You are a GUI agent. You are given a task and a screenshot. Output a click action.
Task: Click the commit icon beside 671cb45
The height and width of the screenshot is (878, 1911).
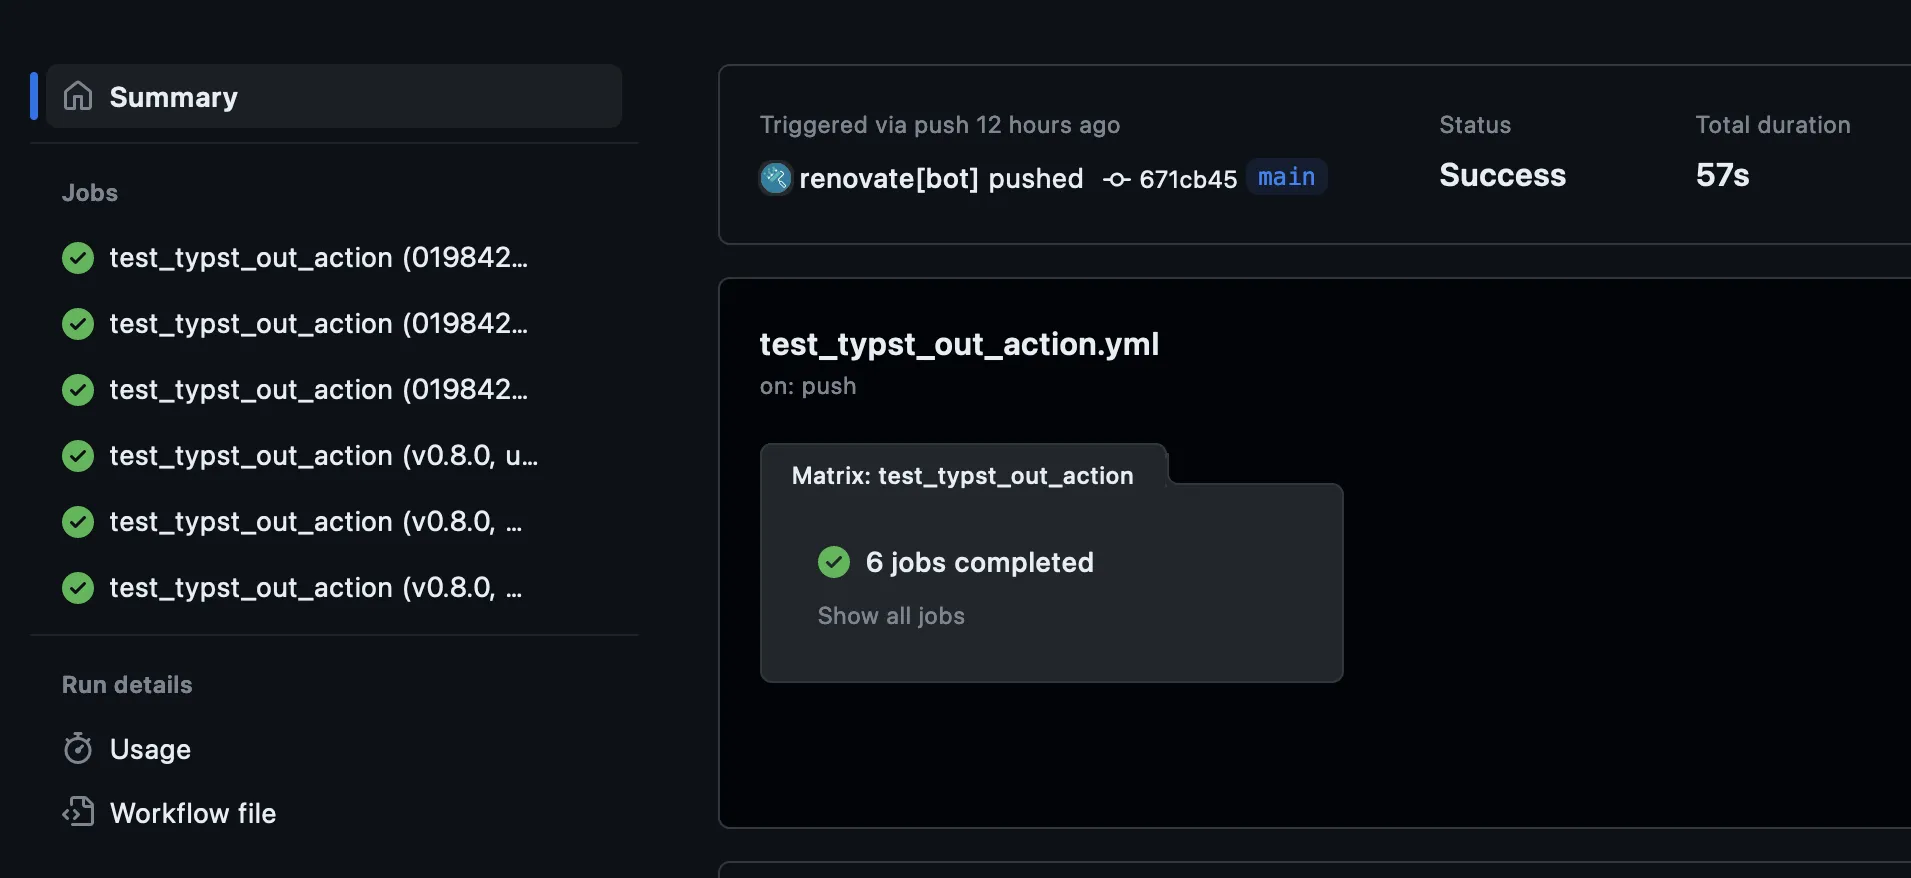tap(1116, 179)
